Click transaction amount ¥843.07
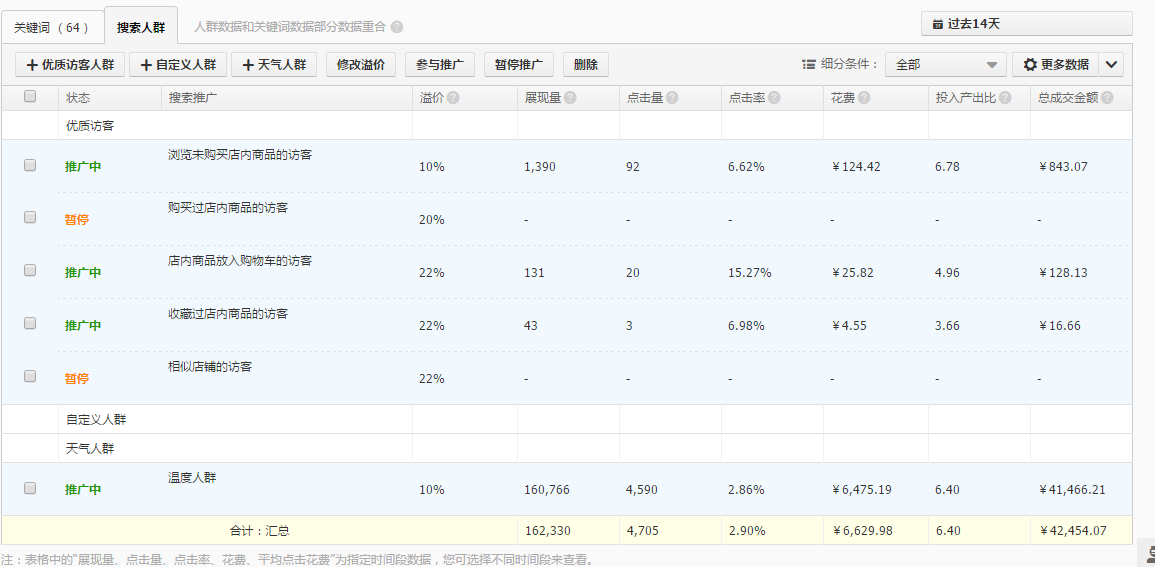 coord(1063,167)
